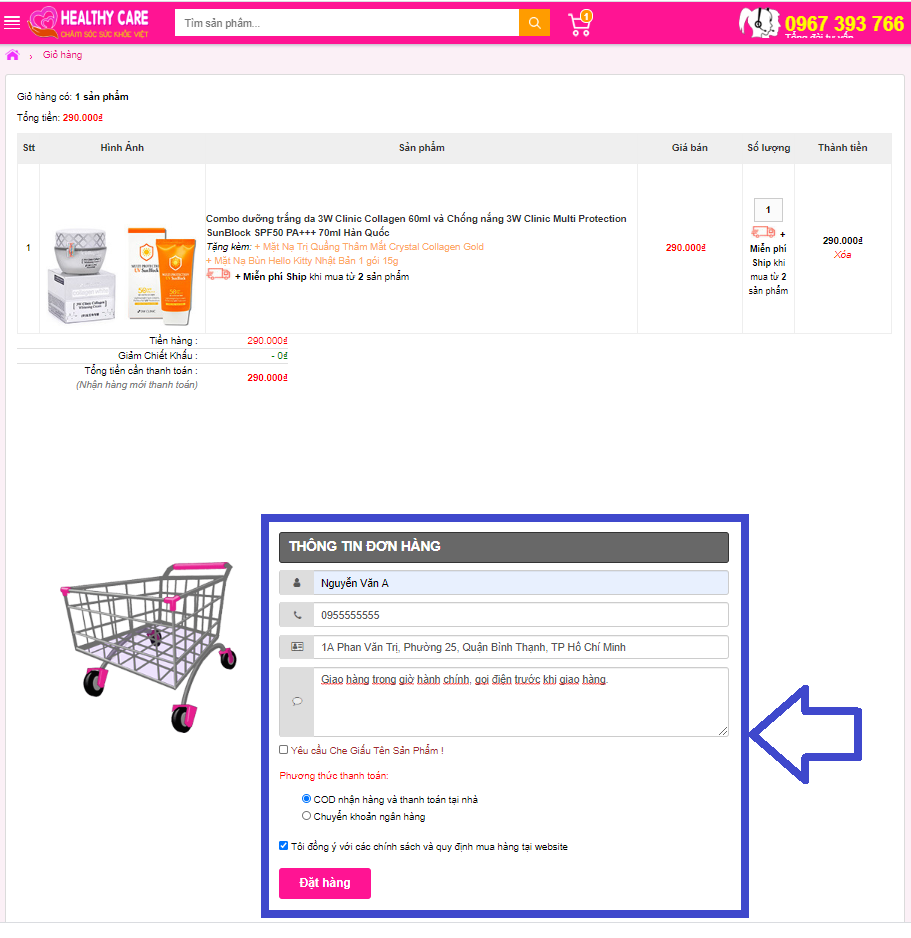The height and width of the screenshot is (938, 911).
Task: Click the delivery address input field
Action: point(520,647)
